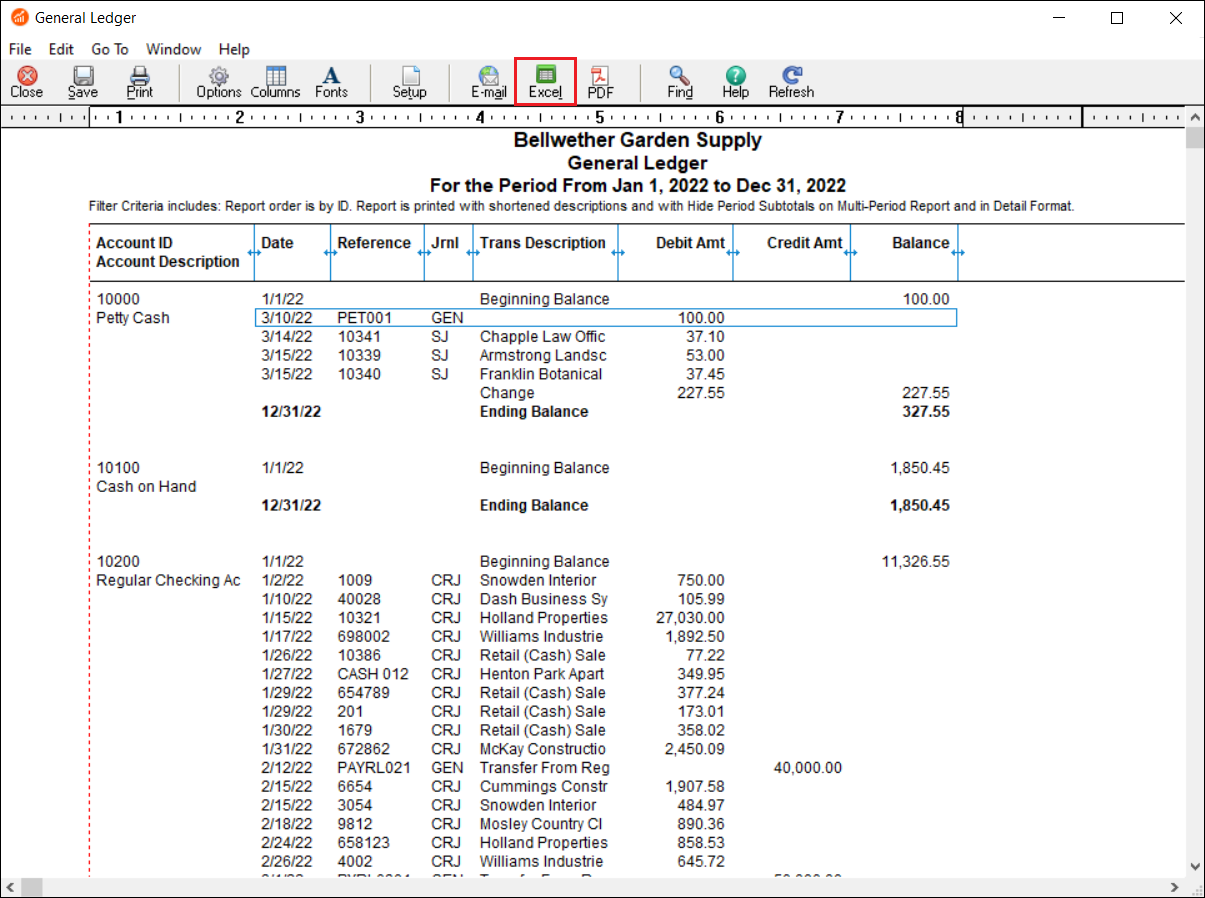Open the Window menu
The image size is (1205, 898).
[173, 49]
